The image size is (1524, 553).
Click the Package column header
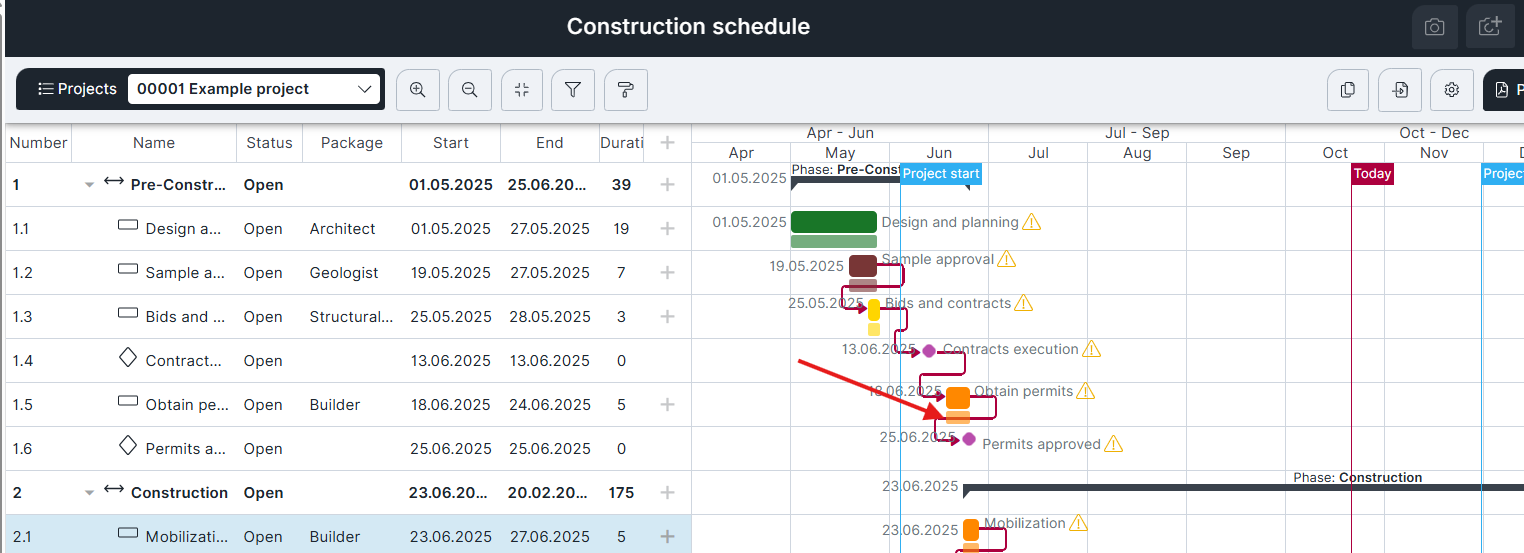351,143
